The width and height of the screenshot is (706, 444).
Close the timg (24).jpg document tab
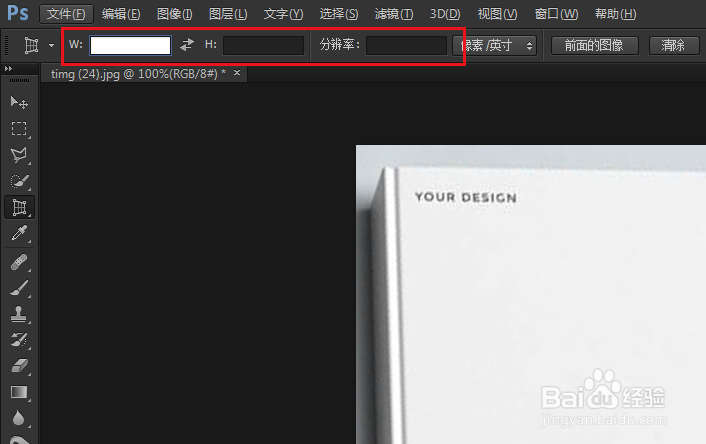[x=237, y=72]
